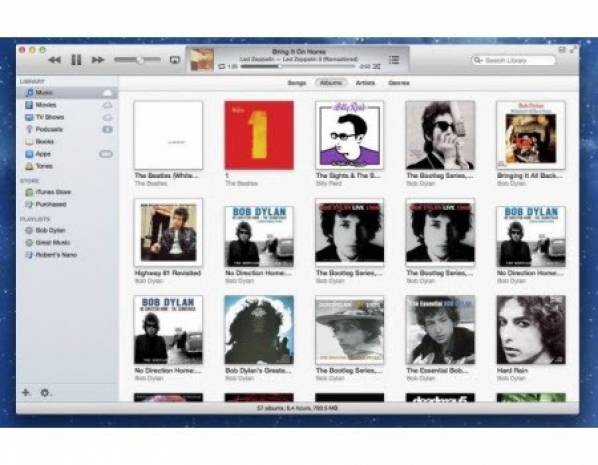Open the AirPlay output icon
The height and width of the screenshot is (465, 598).
point(175,60)
